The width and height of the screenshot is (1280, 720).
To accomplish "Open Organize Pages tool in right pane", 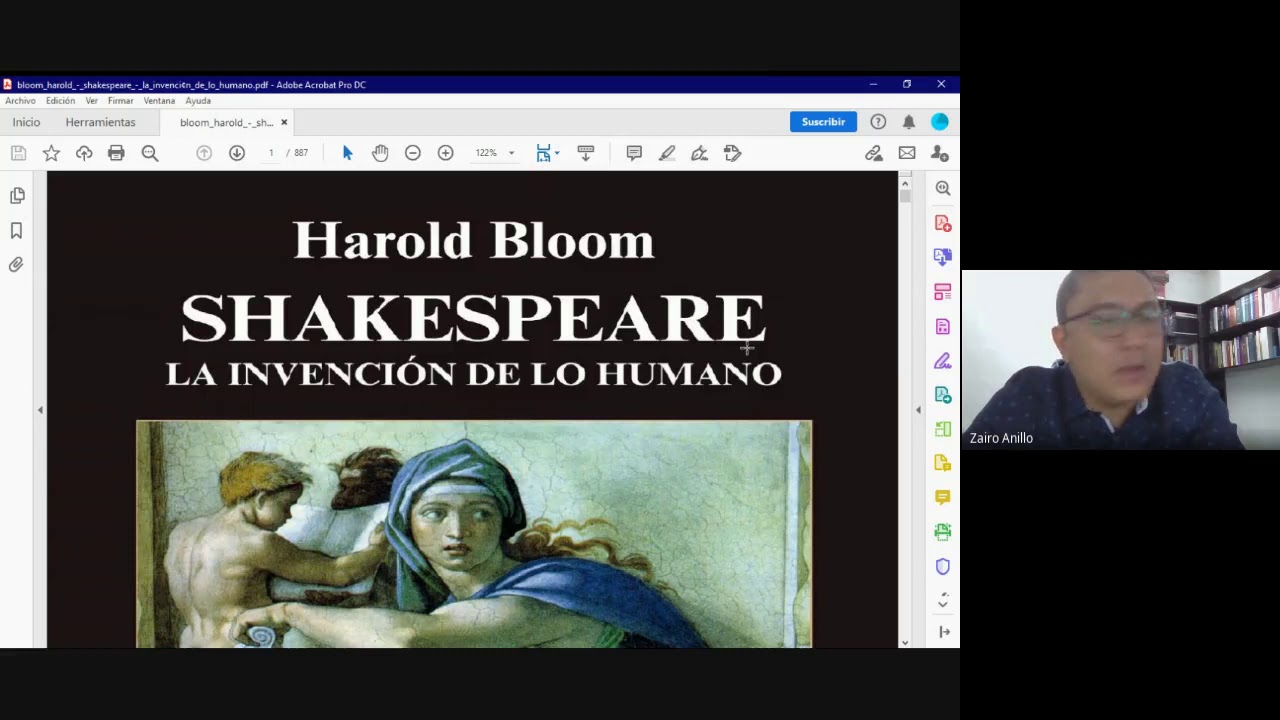I will pyautogui.click(x=943, y=292).
